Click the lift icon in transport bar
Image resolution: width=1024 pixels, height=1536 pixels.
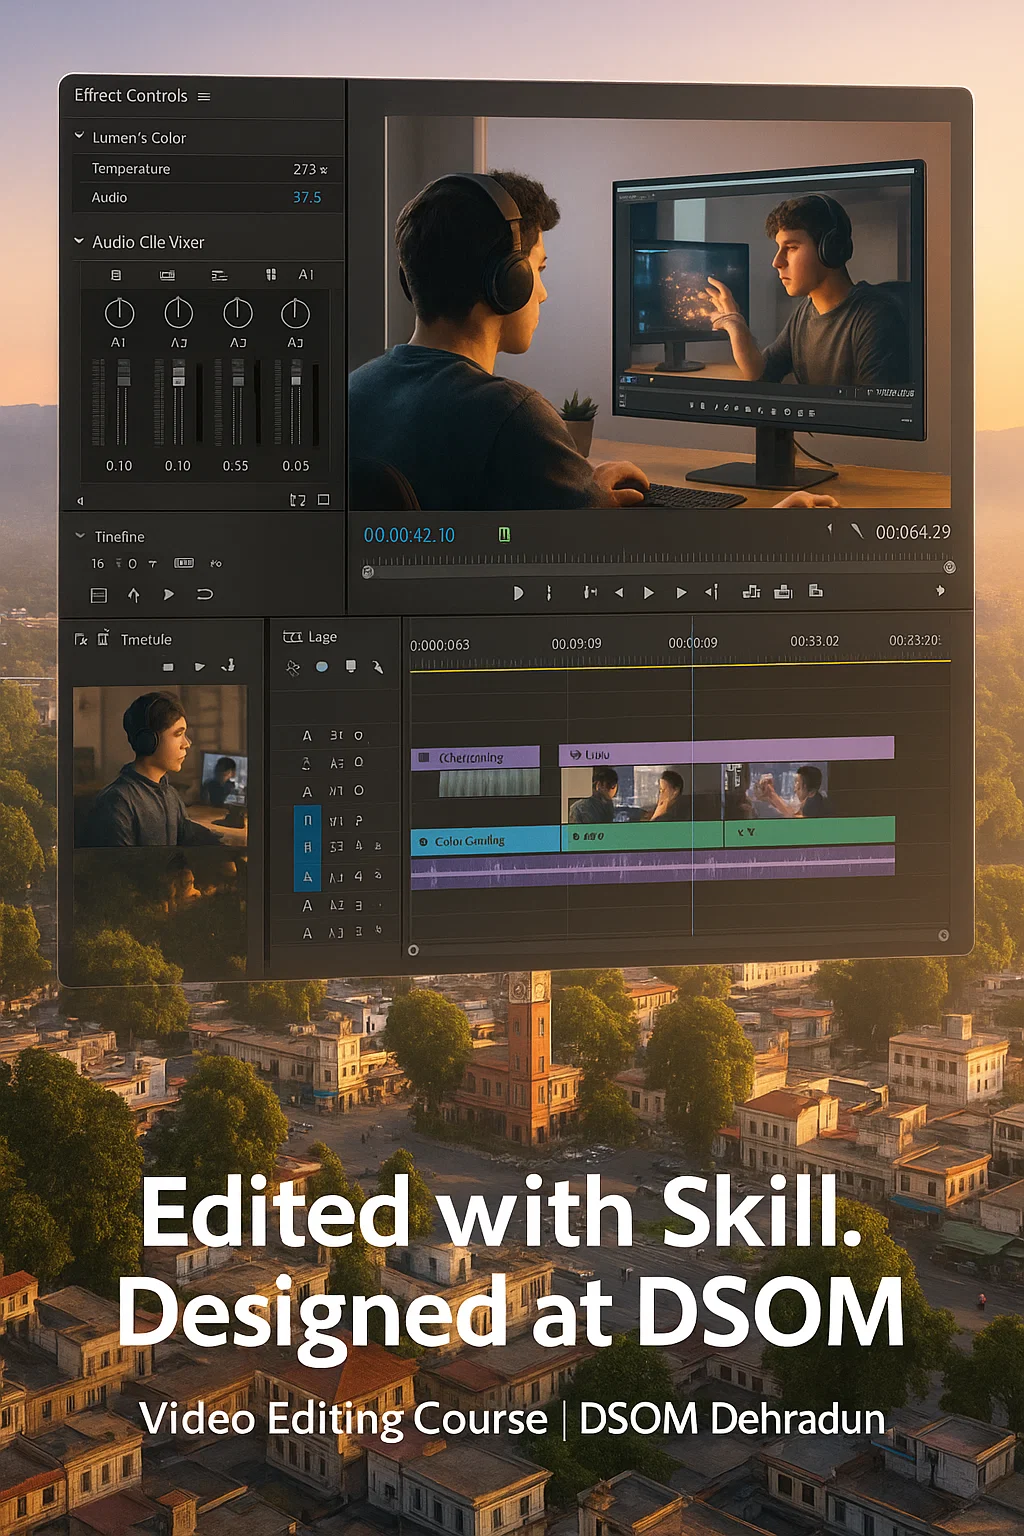tap(751, 592)
